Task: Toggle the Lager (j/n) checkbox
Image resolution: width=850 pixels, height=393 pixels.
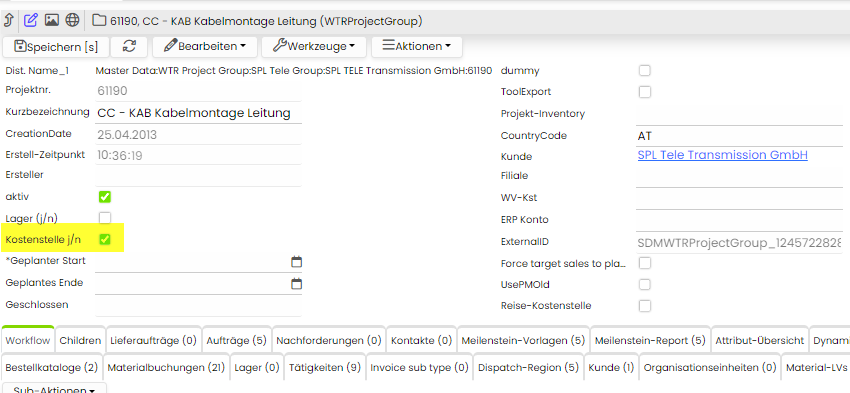Action: click(105, 218)
